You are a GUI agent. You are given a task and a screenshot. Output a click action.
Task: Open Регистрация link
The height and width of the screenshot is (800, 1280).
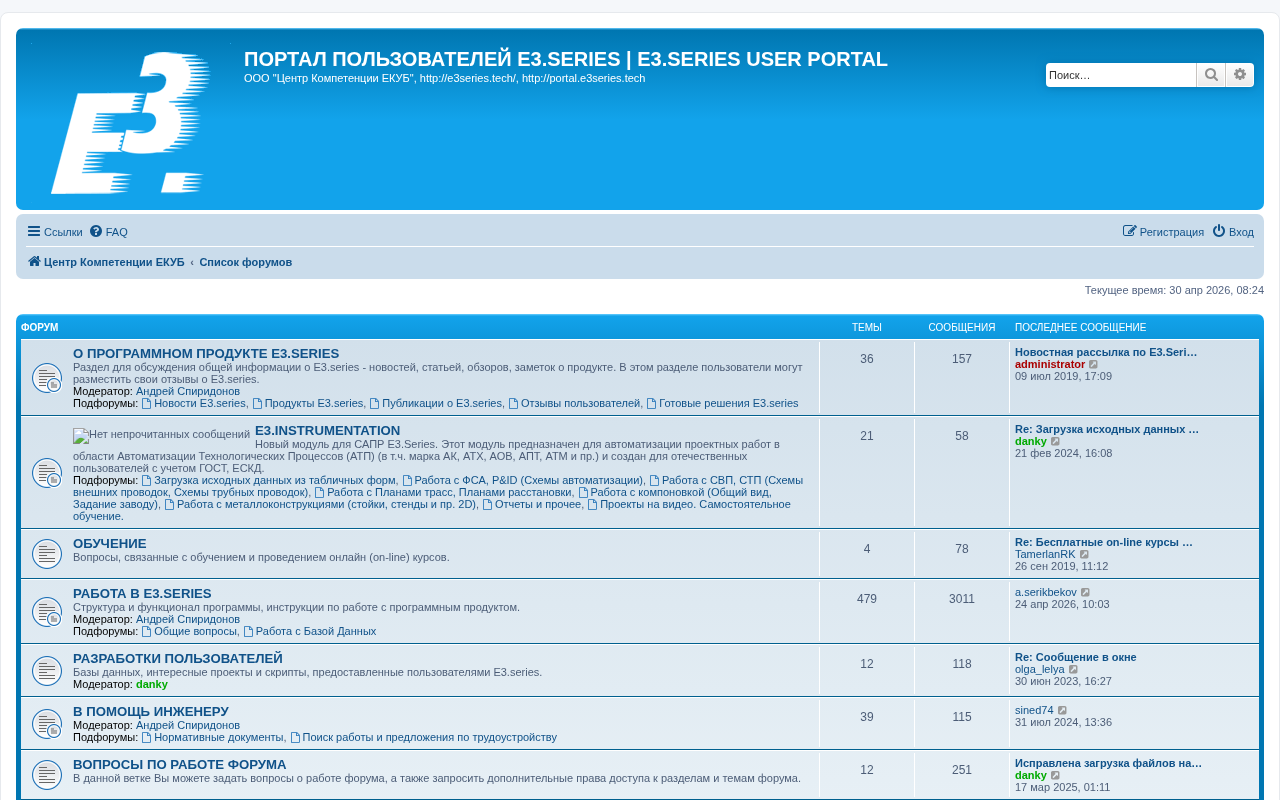point(1164,232)
